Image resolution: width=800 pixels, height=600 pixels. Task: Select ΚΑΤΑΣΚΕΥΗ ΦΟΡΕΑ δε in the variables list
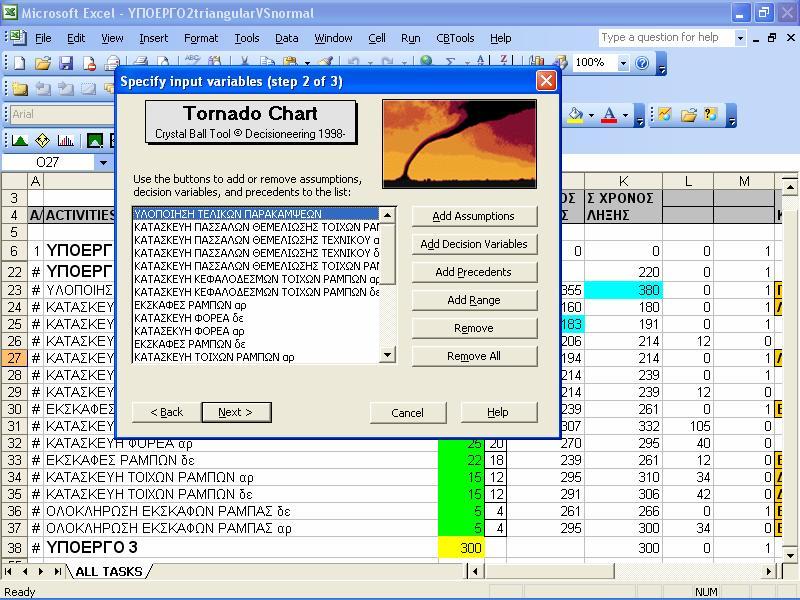point(256,318)
